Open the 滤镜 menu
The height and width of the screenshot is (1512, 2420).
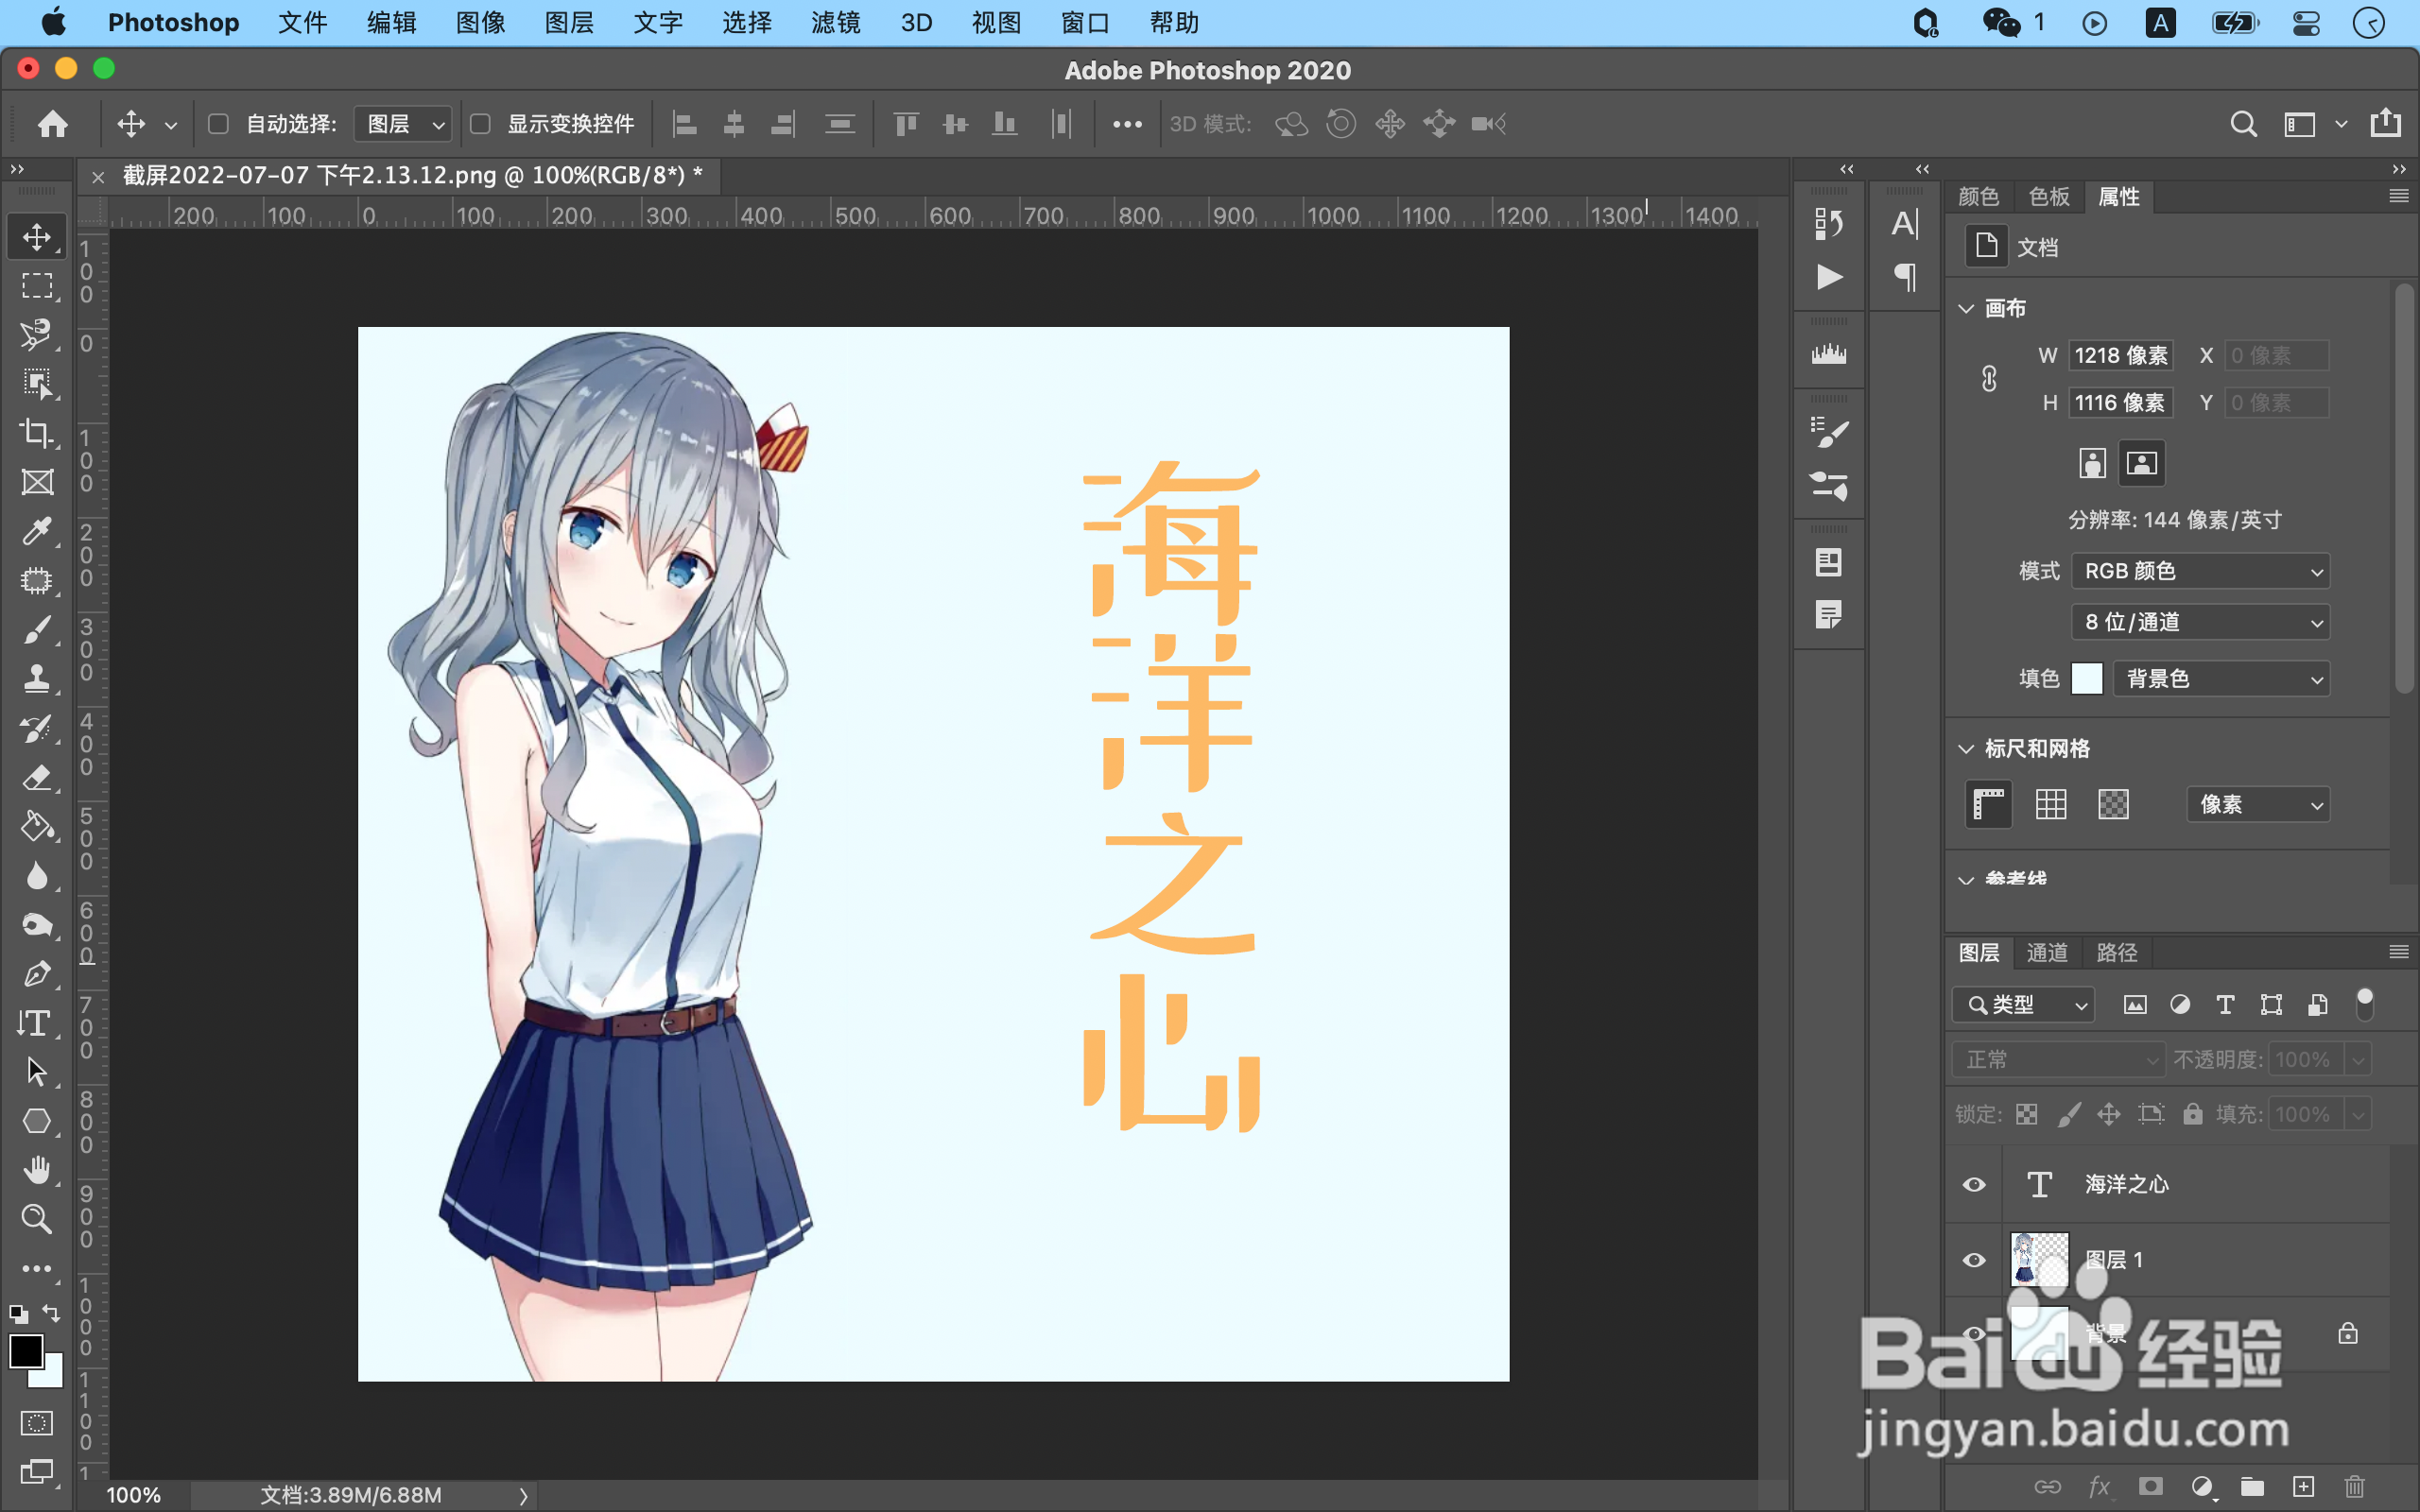point(836,23)
